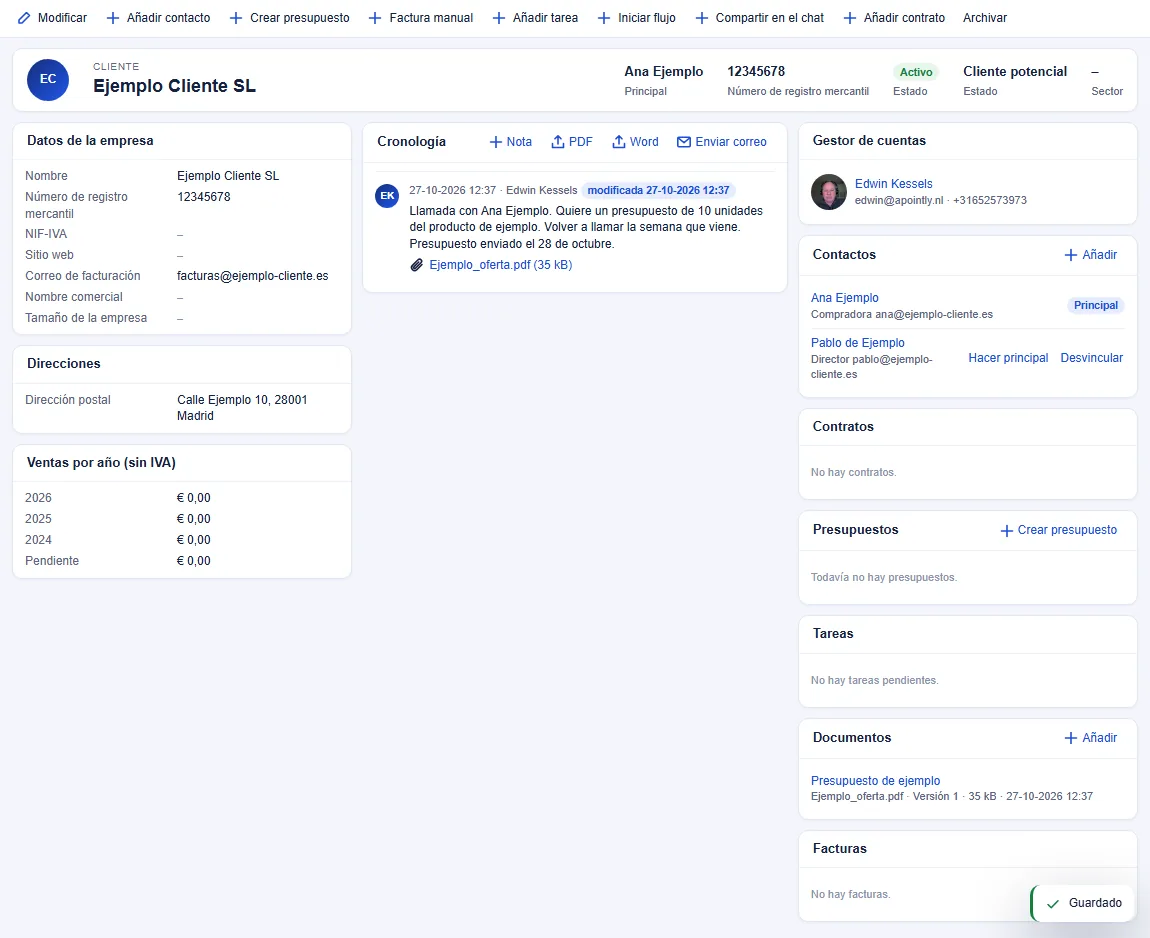Click the plus icon of Añadir tarea
Screen dimensions: 1150x938
(499, 18)
